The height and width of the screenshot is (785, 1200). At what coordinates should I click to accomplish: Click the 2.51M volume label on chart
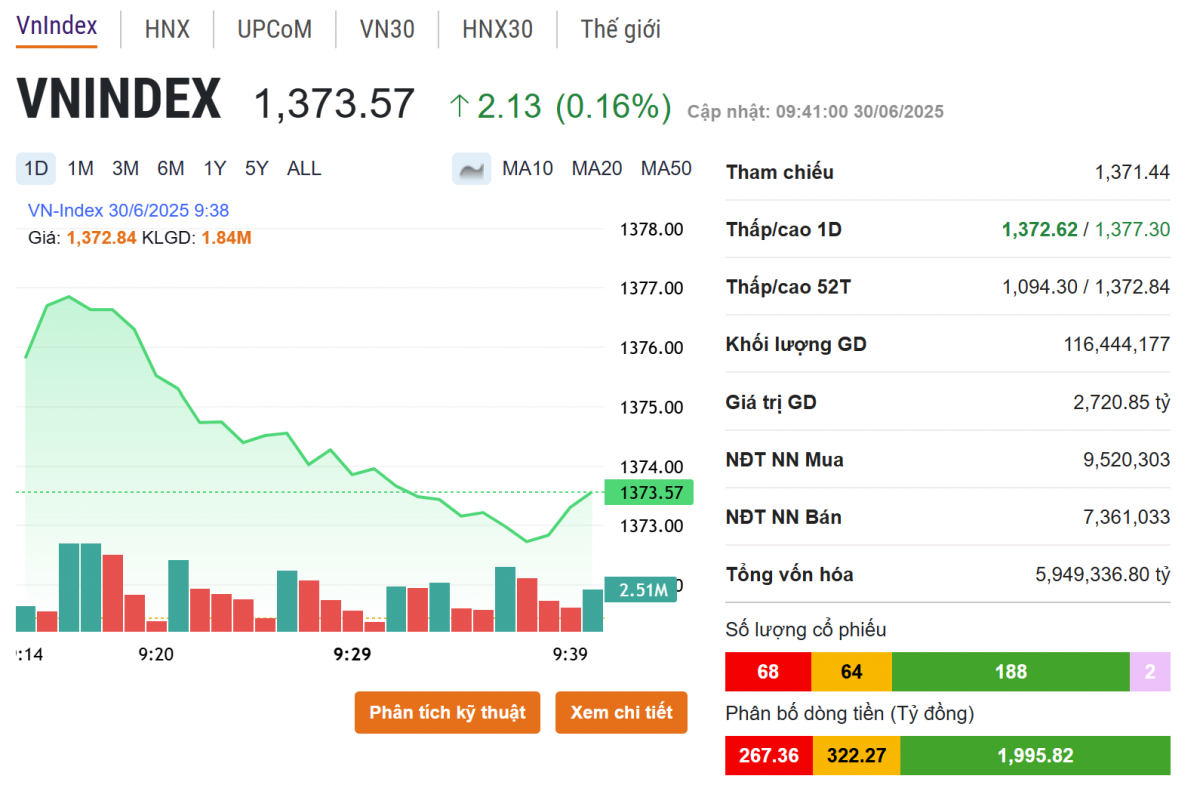pyautogui.click(x=641, y=590)
